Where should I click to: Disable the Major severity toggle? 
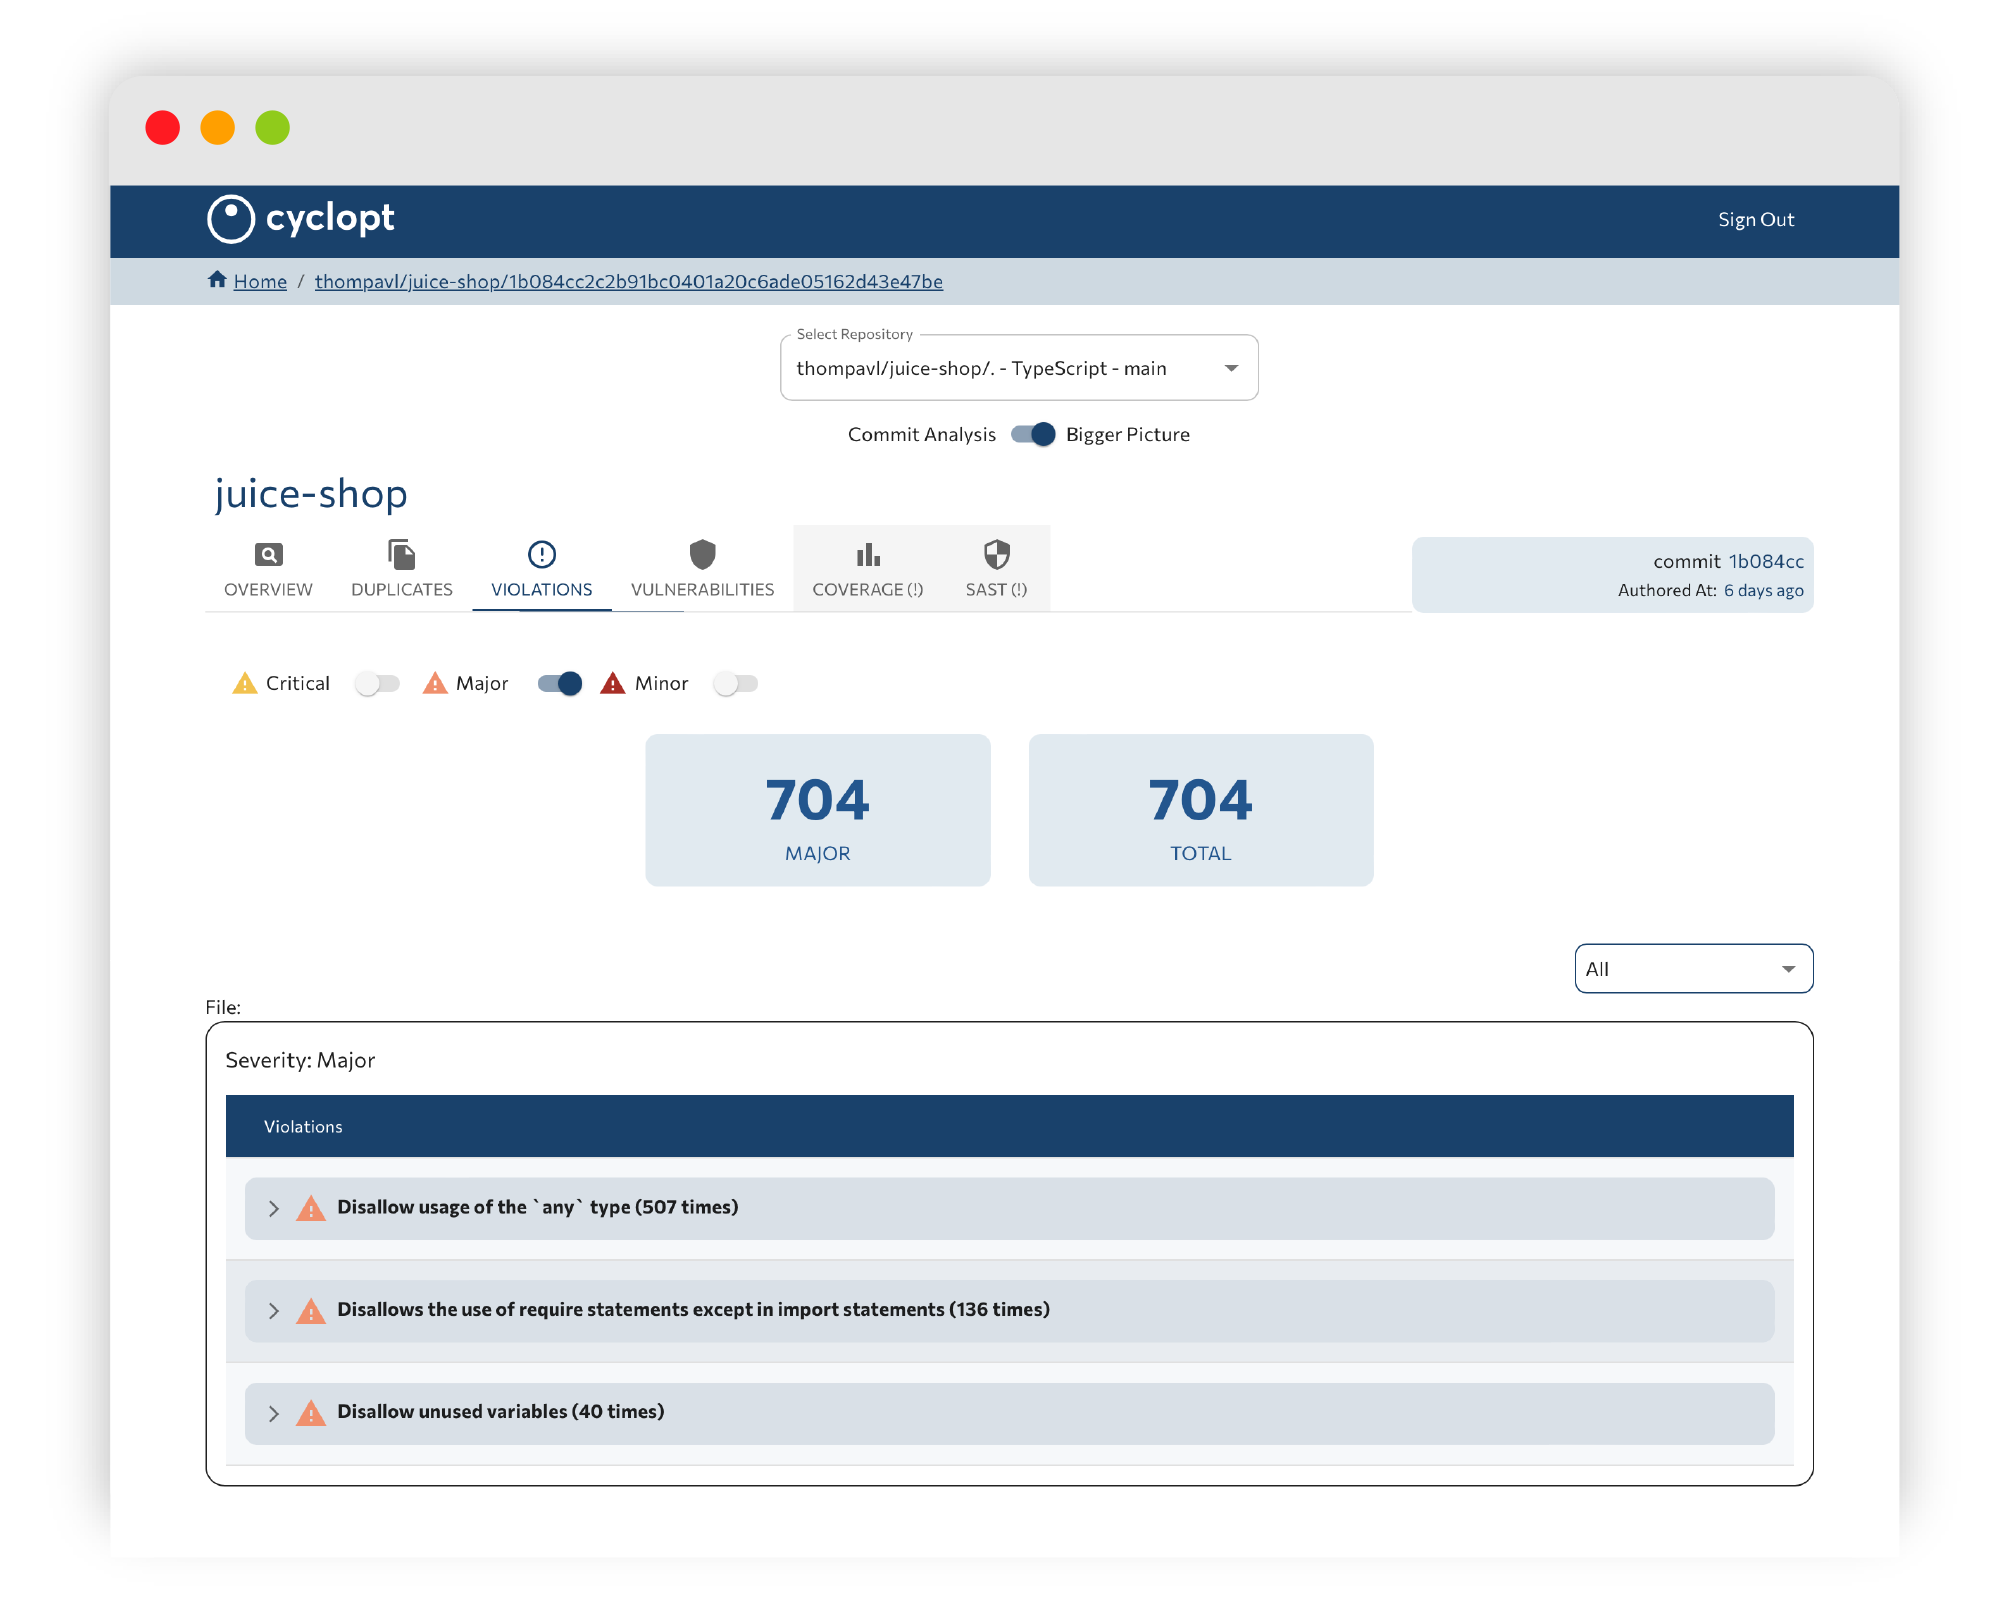click(560, 683)
